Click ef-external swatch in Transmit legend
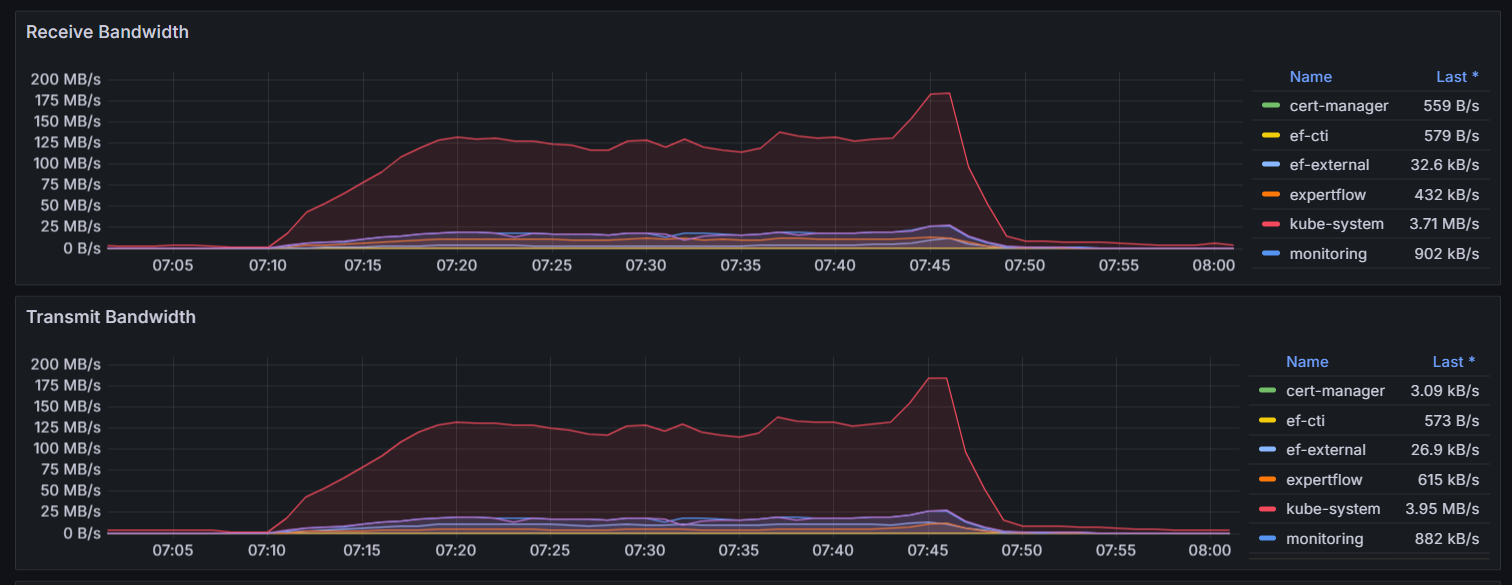Image resolution: width=1512 pixels, height=585 pixels. click(1267, 450)
